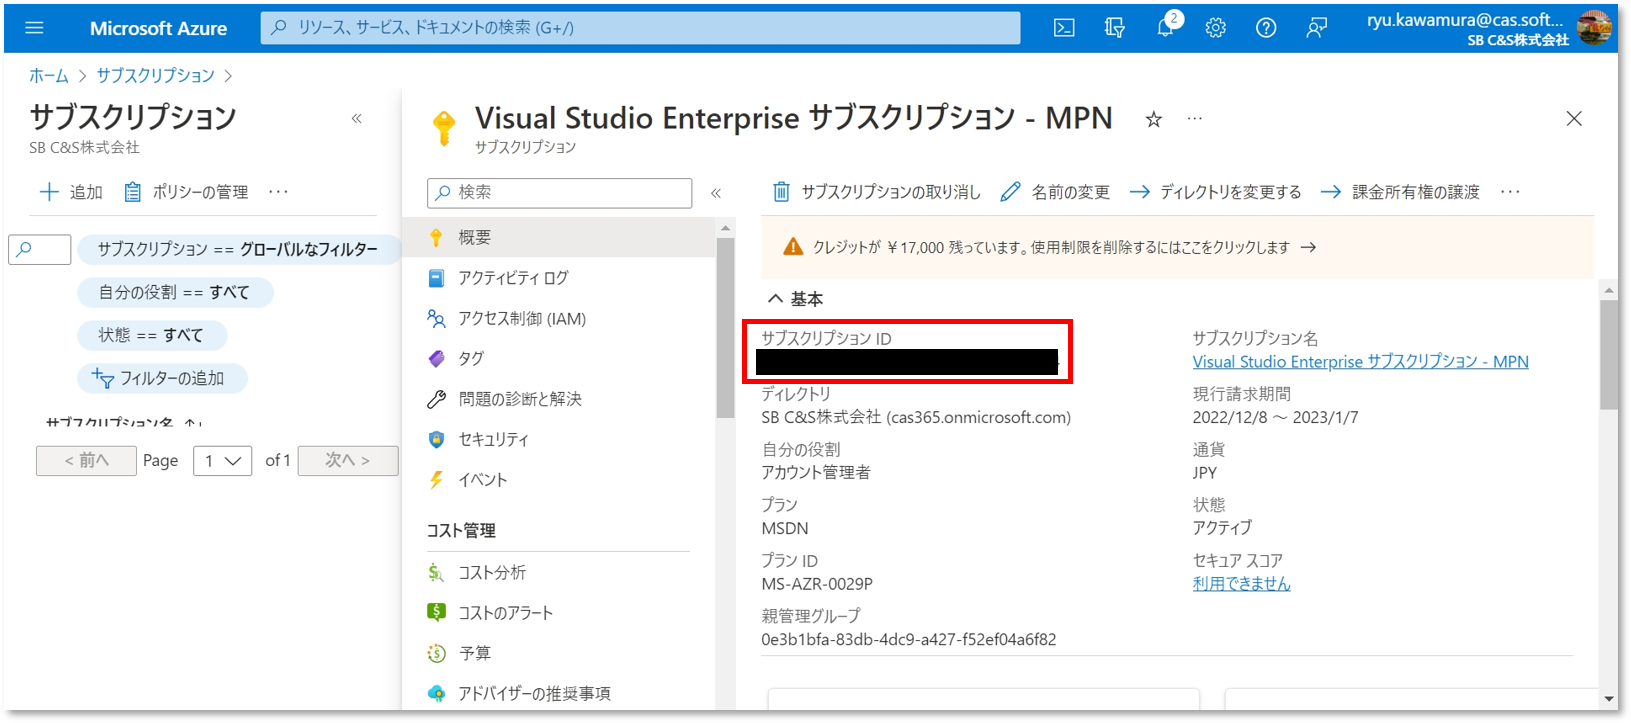Click the user account avatar
This screenshot has height=723, width=1631.
click(x=1594, y=28)
